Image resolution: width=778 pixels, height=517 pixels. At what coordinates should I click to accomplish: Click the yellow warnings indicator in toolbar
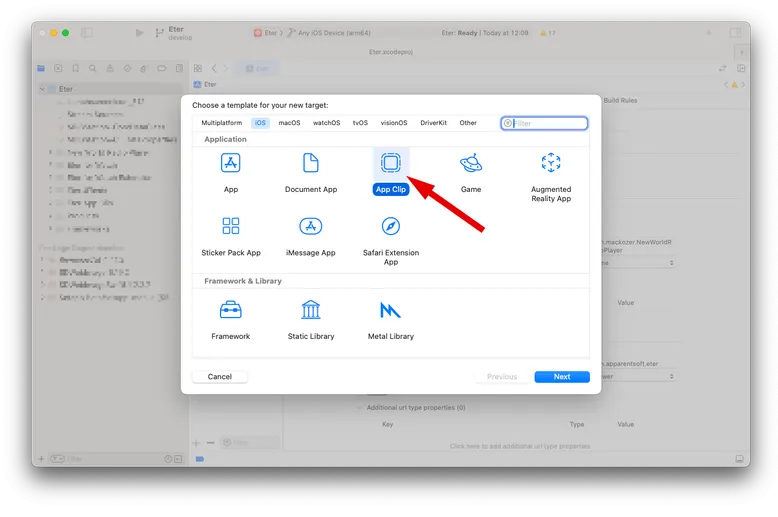point(548,33)
